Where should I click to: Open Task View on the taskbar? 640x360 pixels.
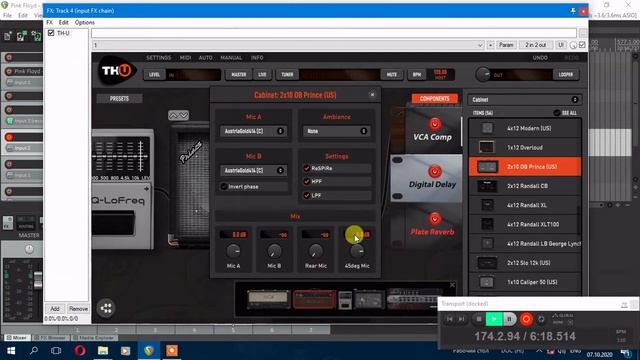[56, 351]
